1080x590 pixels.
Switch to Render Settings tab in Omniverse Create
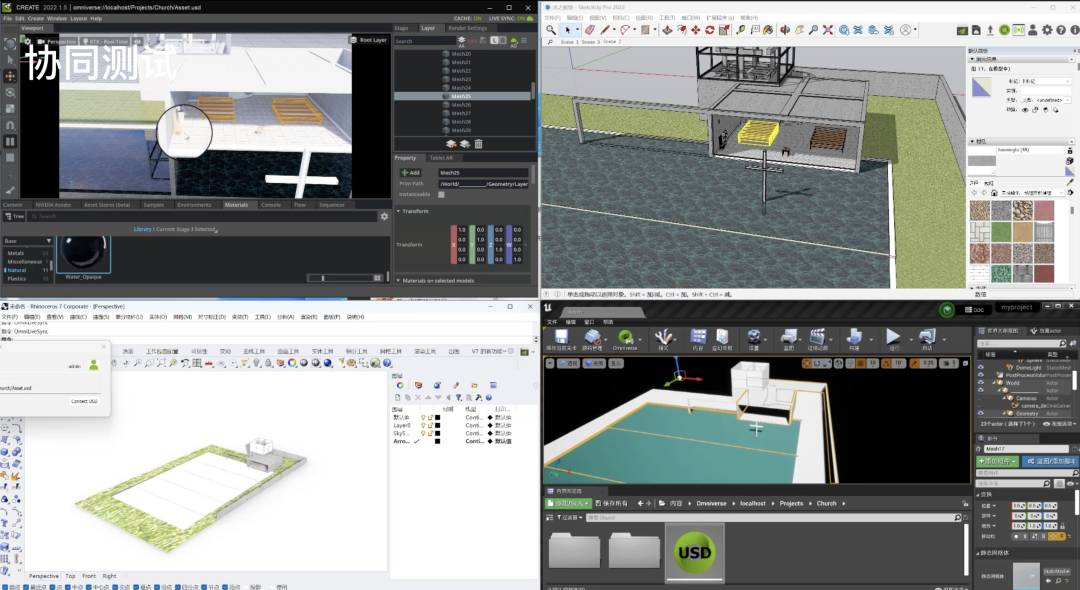(x=467, y=28)
